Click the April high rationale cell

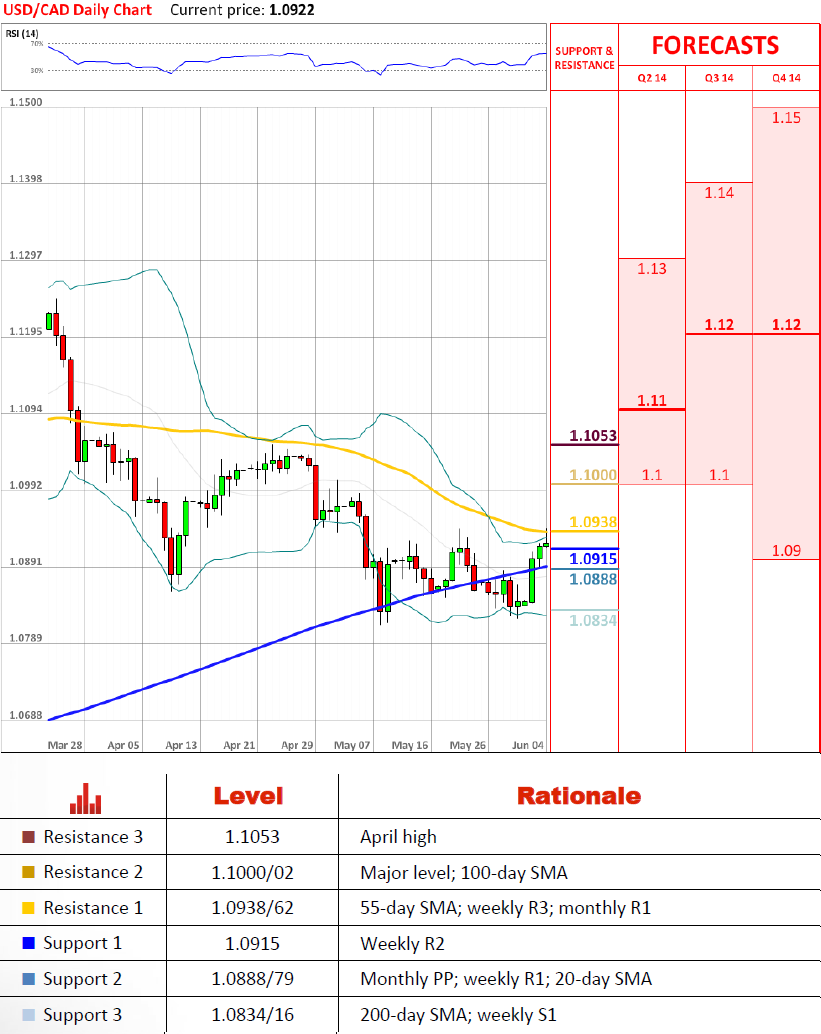click(x=398, y=837)
